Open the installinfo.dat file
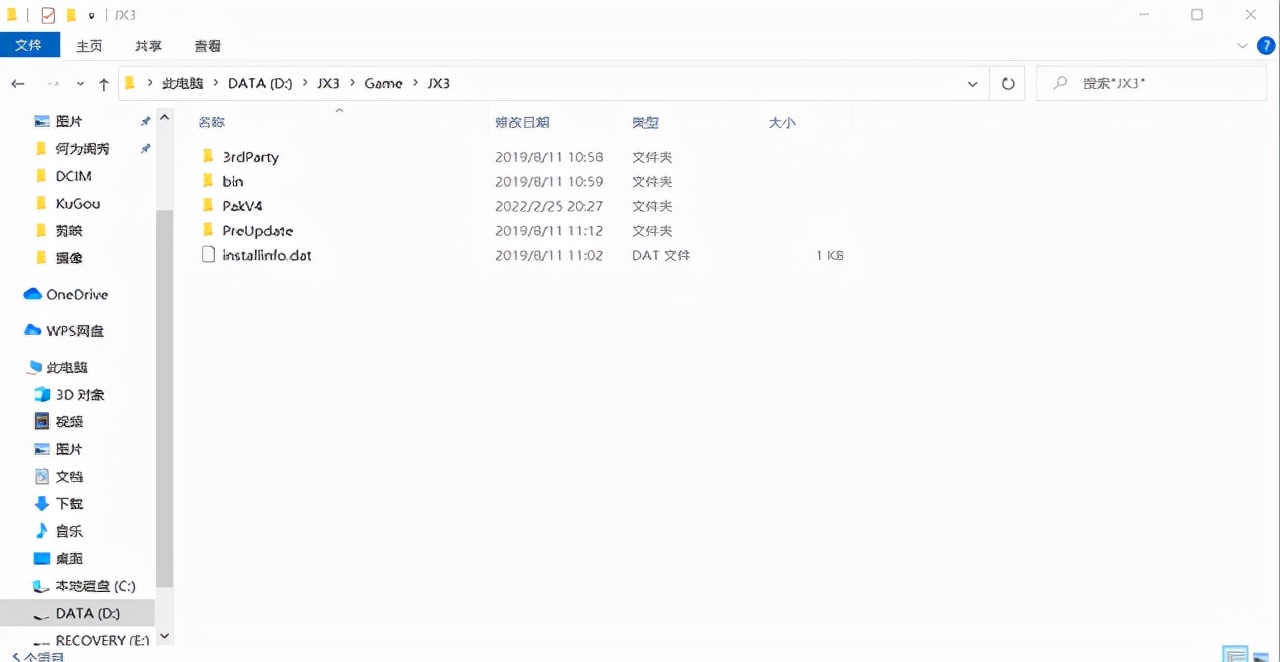1280x662 pixels. [x=265, y=255]
